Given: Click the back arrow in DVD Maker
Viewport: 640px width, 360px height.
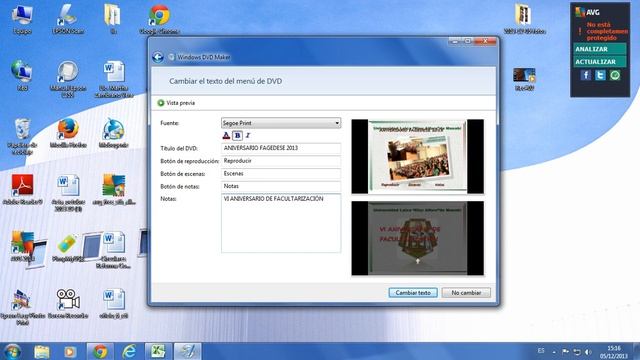Looking at the screenshot, I should point(158,57).
